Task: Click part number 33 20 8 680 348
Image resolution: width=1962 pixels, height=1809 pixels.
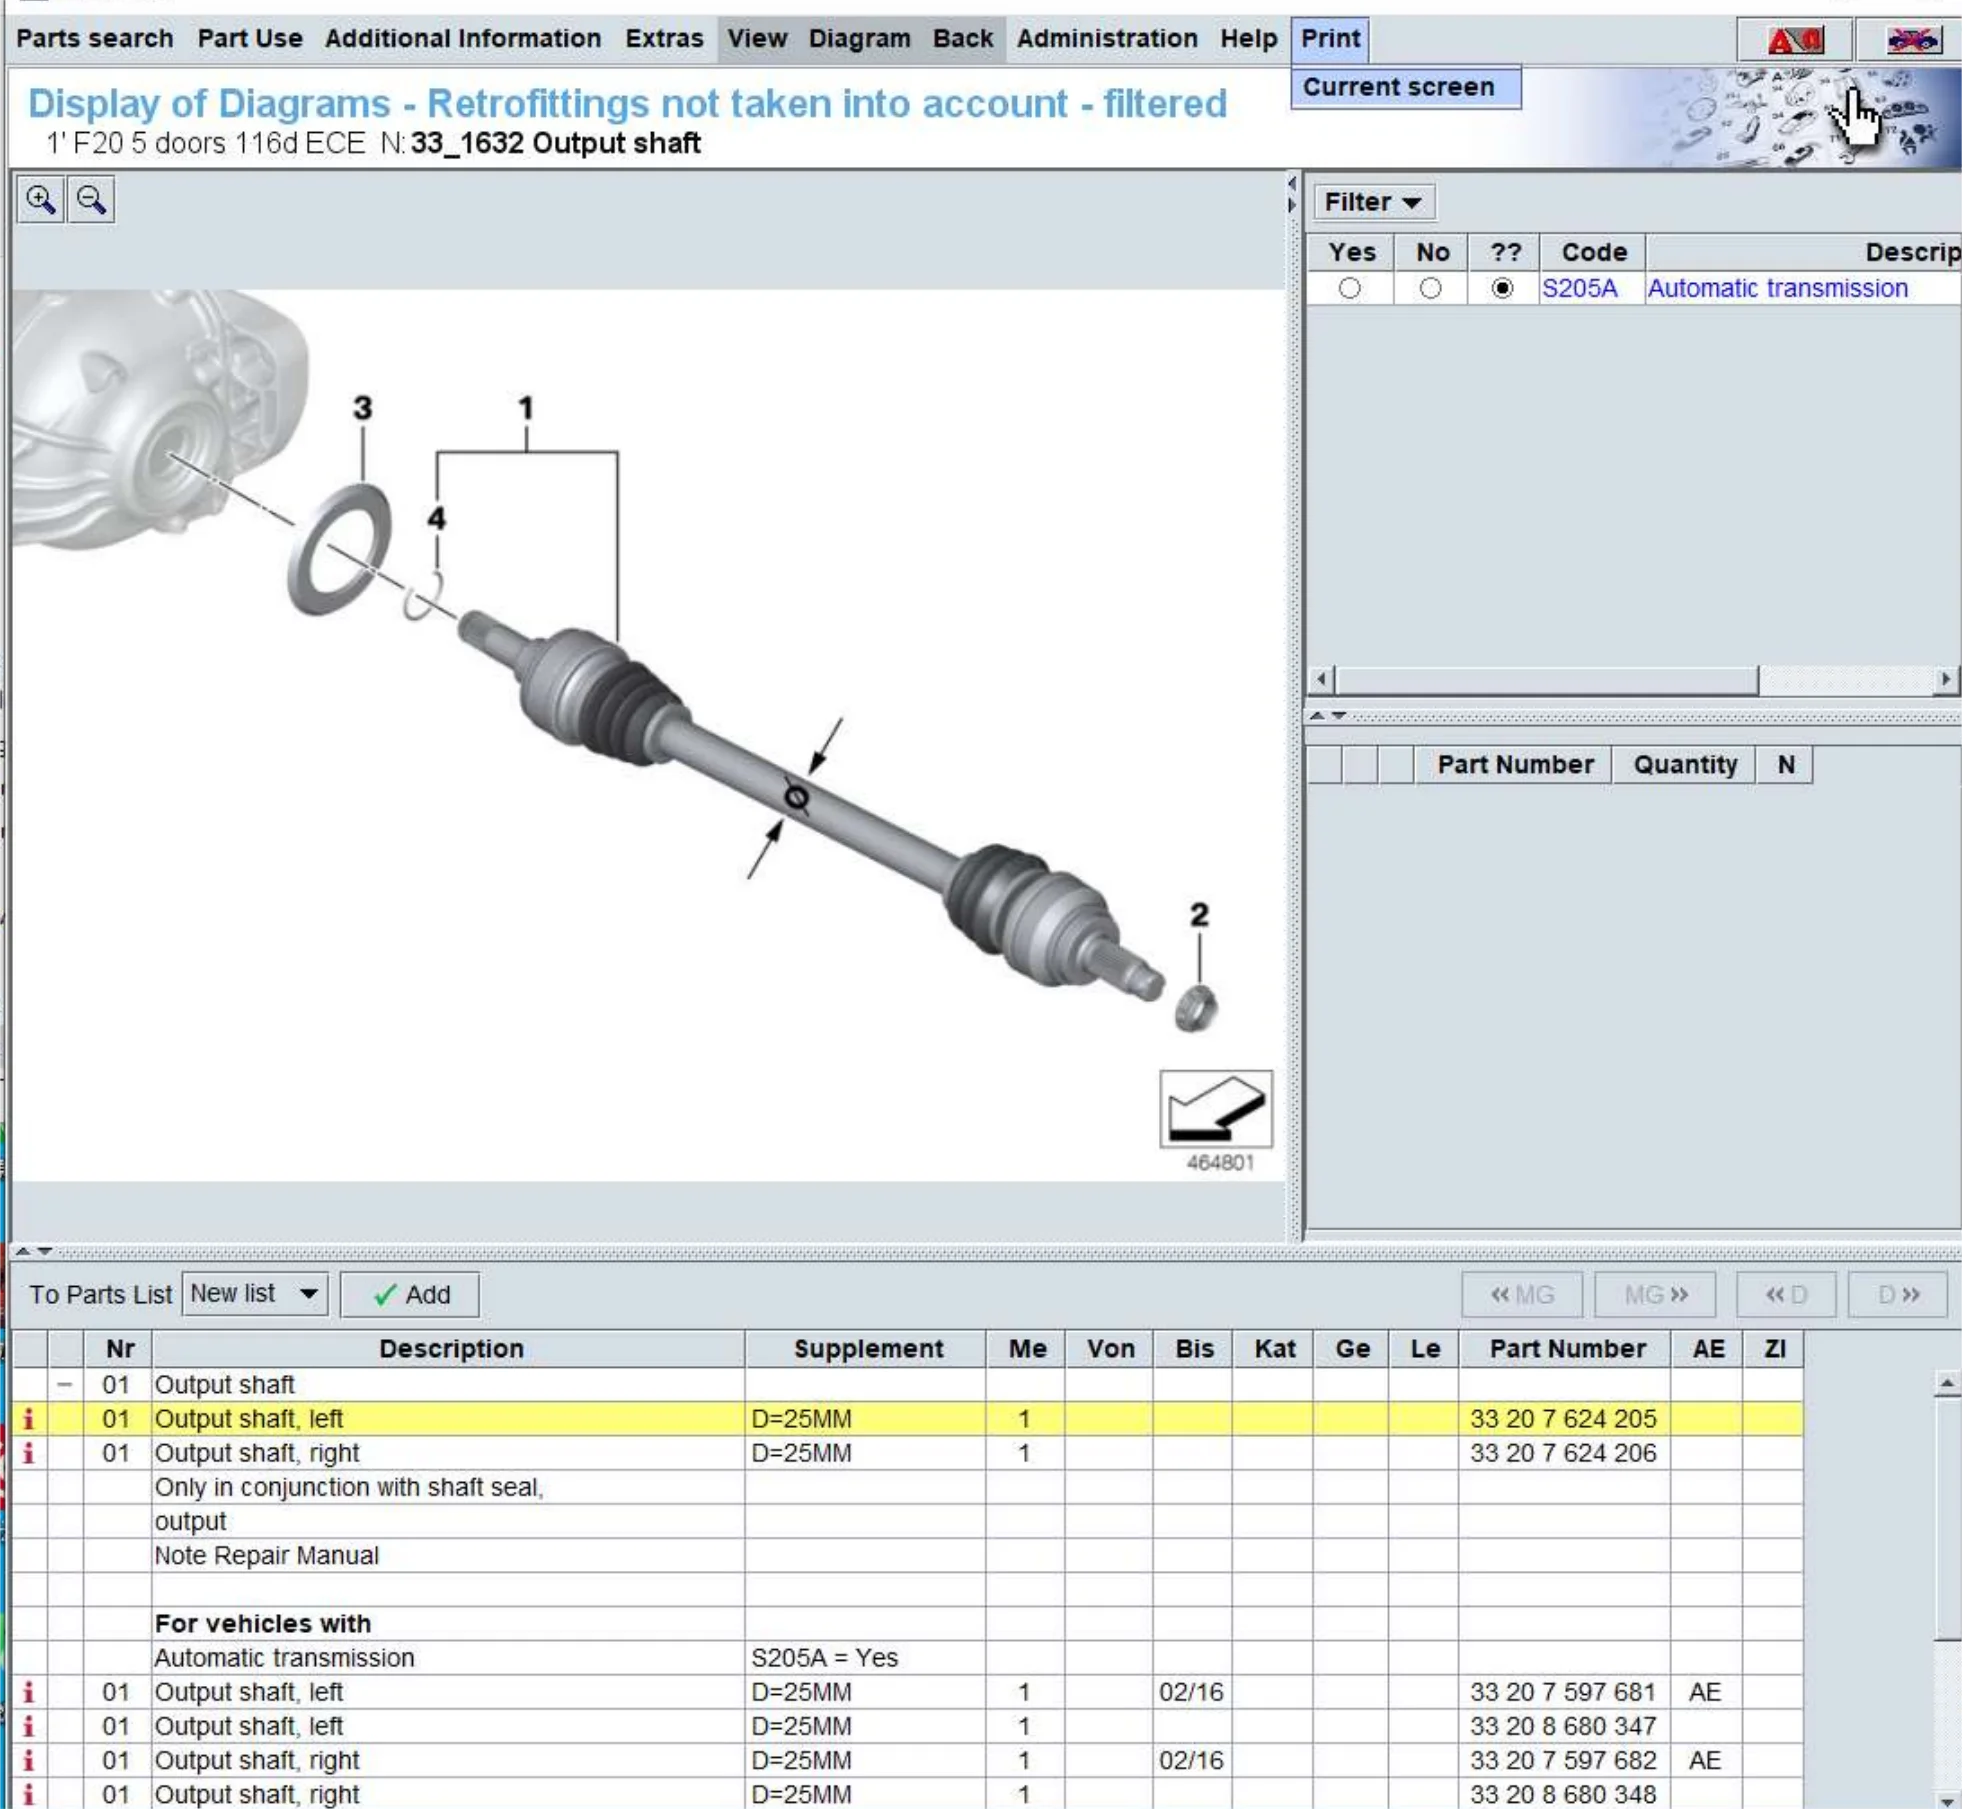Action: [x=1563, y=1794]
